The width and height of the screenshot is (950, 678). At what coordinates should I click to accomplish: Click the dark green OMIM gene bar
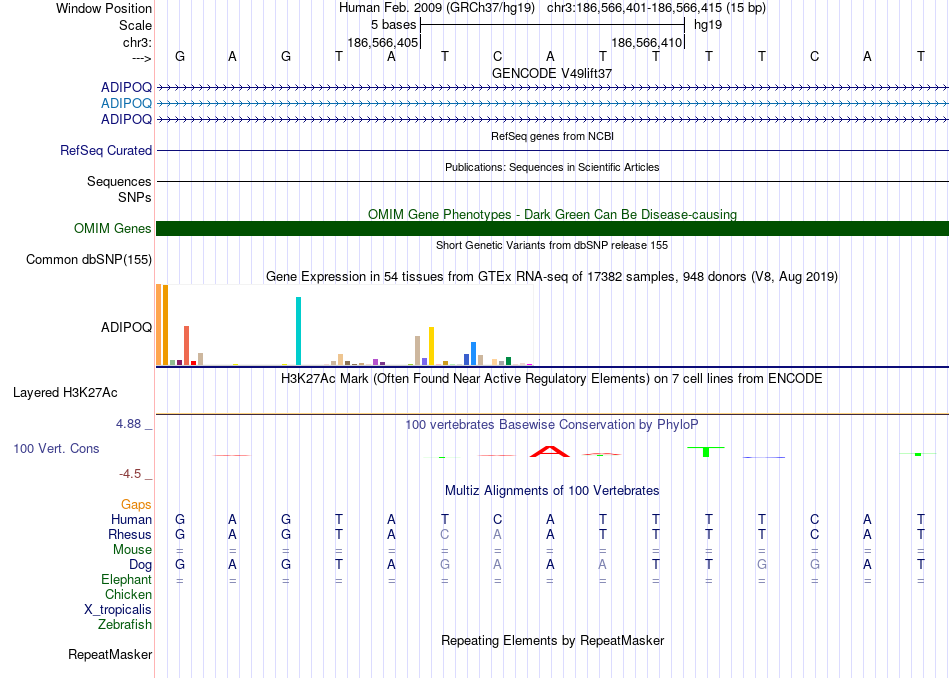click(x=552, y=228)
